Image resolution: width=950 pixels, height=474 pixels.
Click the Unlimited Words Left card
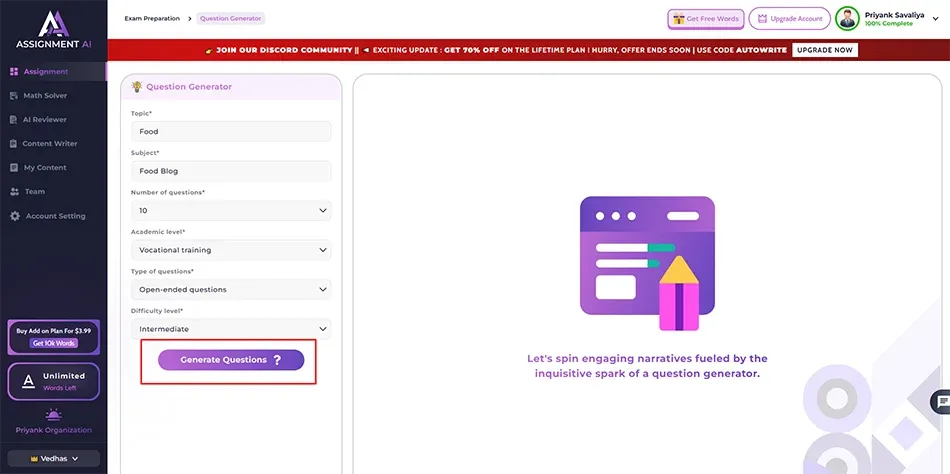click(x=53, y=381)
